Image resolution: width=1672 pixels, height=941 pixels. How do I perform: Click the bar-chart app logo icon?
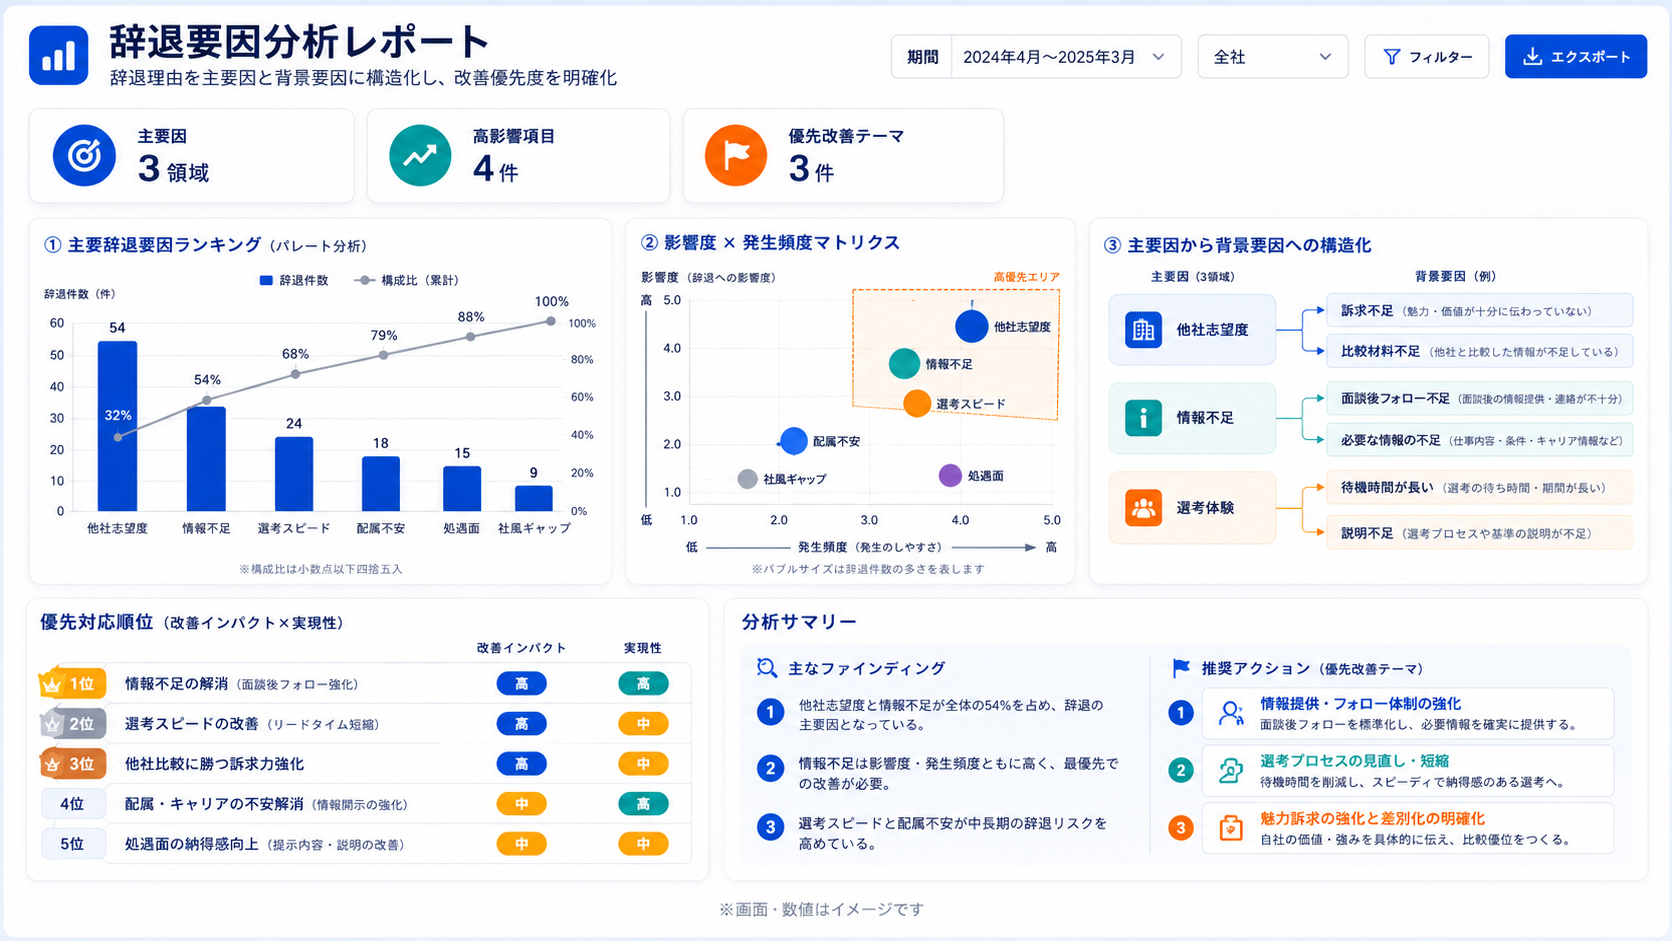[58, 55]
